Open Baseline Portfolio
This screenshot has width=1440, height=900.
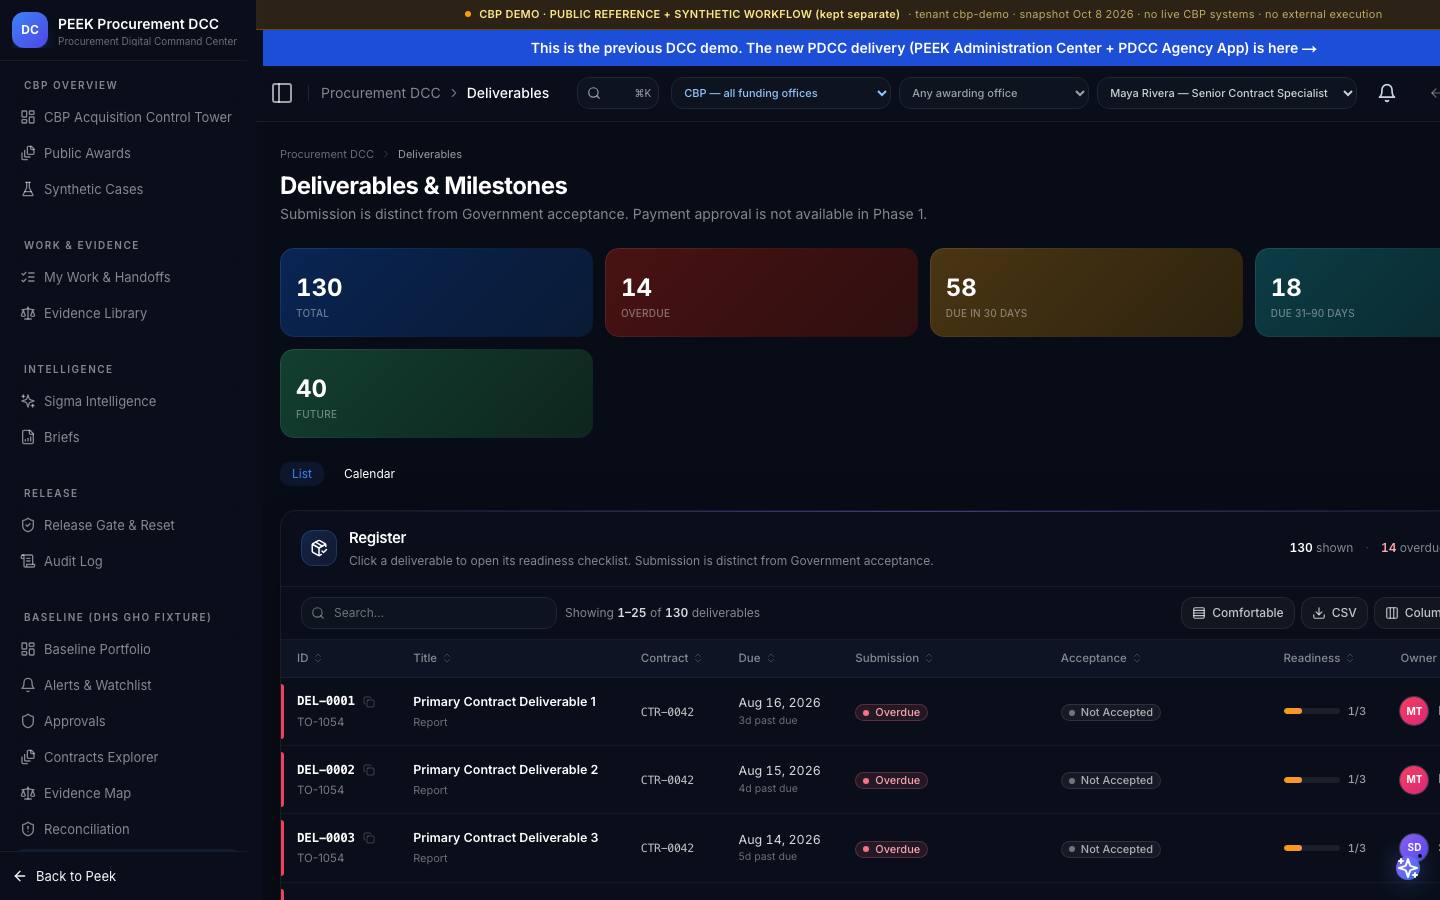coord(126,649)
